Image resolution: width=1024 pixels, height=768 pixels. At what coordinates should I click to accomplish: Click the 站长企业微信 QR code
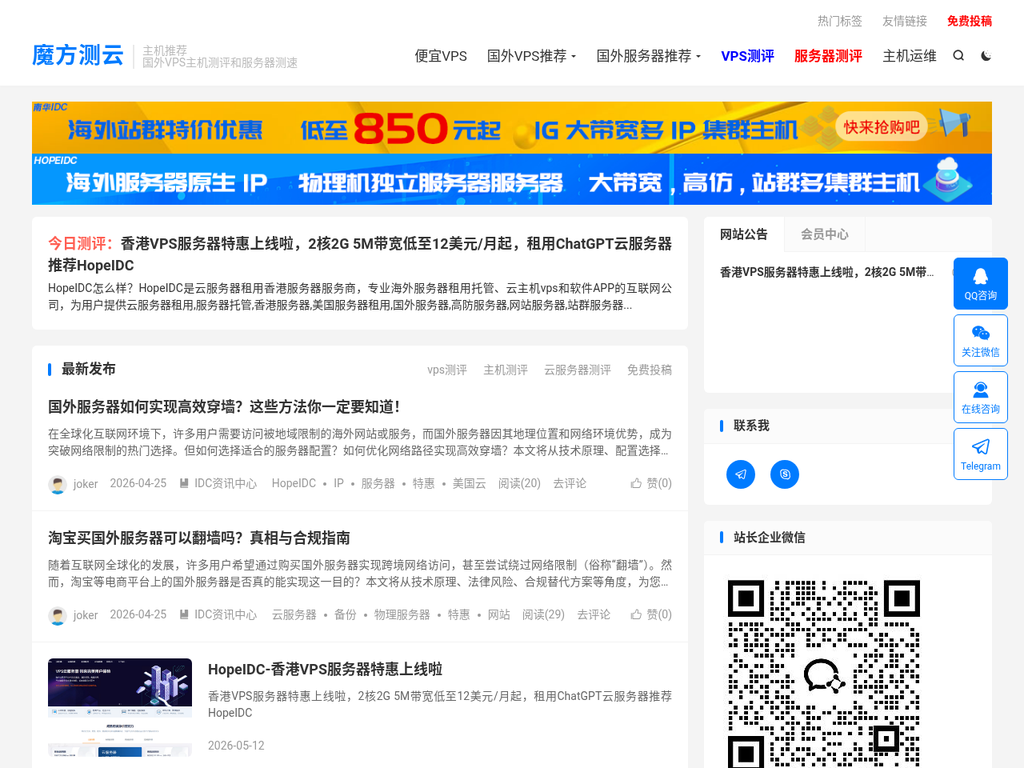click(824, 673)
